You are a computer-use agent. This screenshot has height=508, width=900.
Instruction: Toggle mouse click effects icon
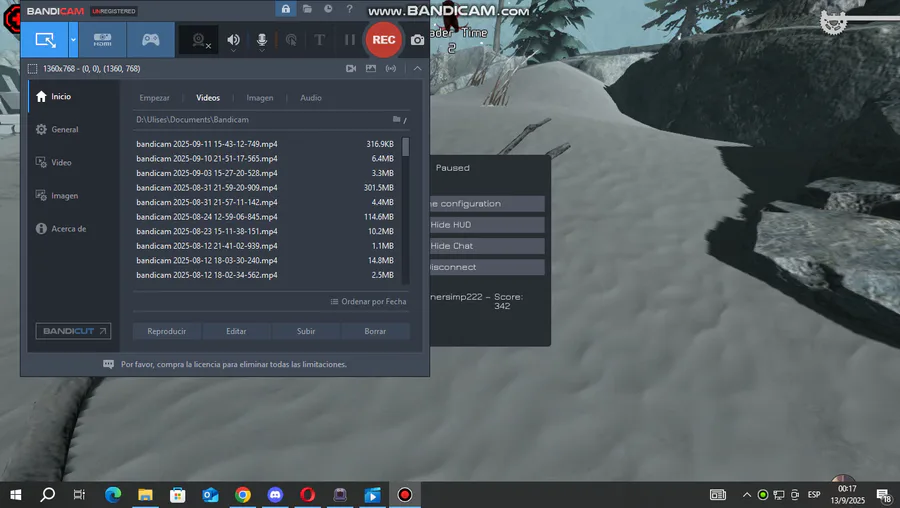click(291, 40)
